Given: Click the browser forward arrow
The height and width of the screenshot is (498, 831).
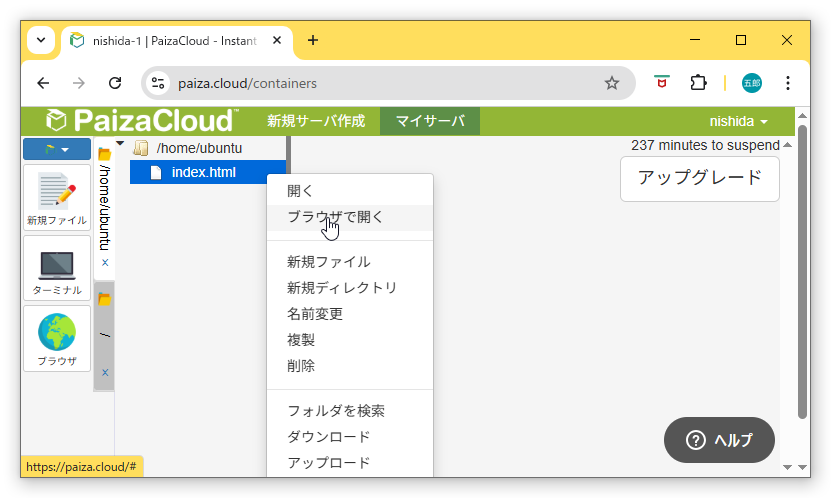Looking at the screenshot, I should 78,83.
